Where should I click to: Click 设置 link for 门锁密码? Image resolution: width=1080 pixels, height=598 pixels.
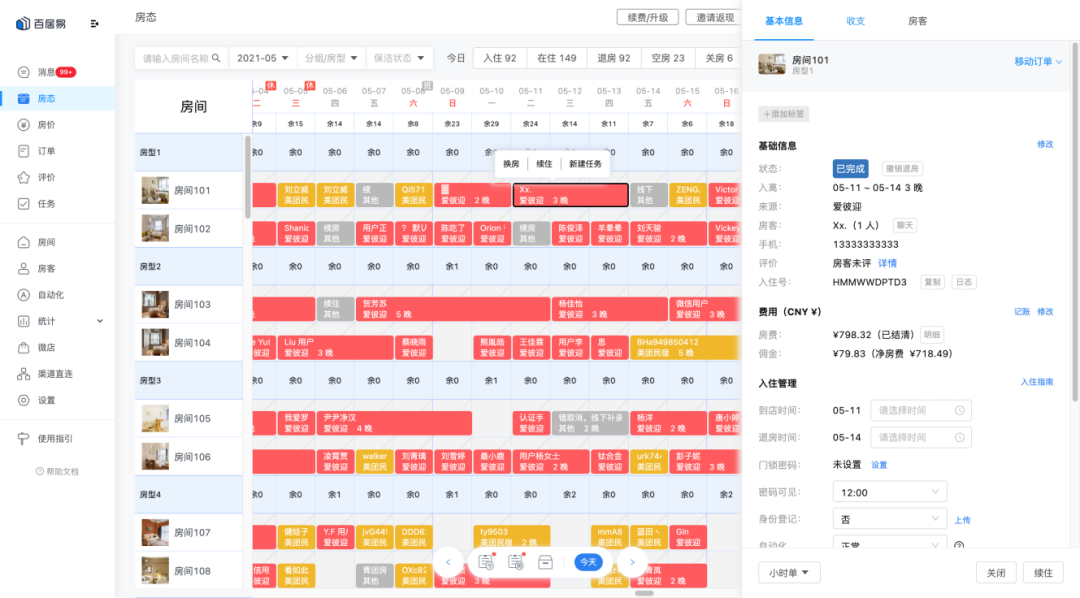[879, 465]
